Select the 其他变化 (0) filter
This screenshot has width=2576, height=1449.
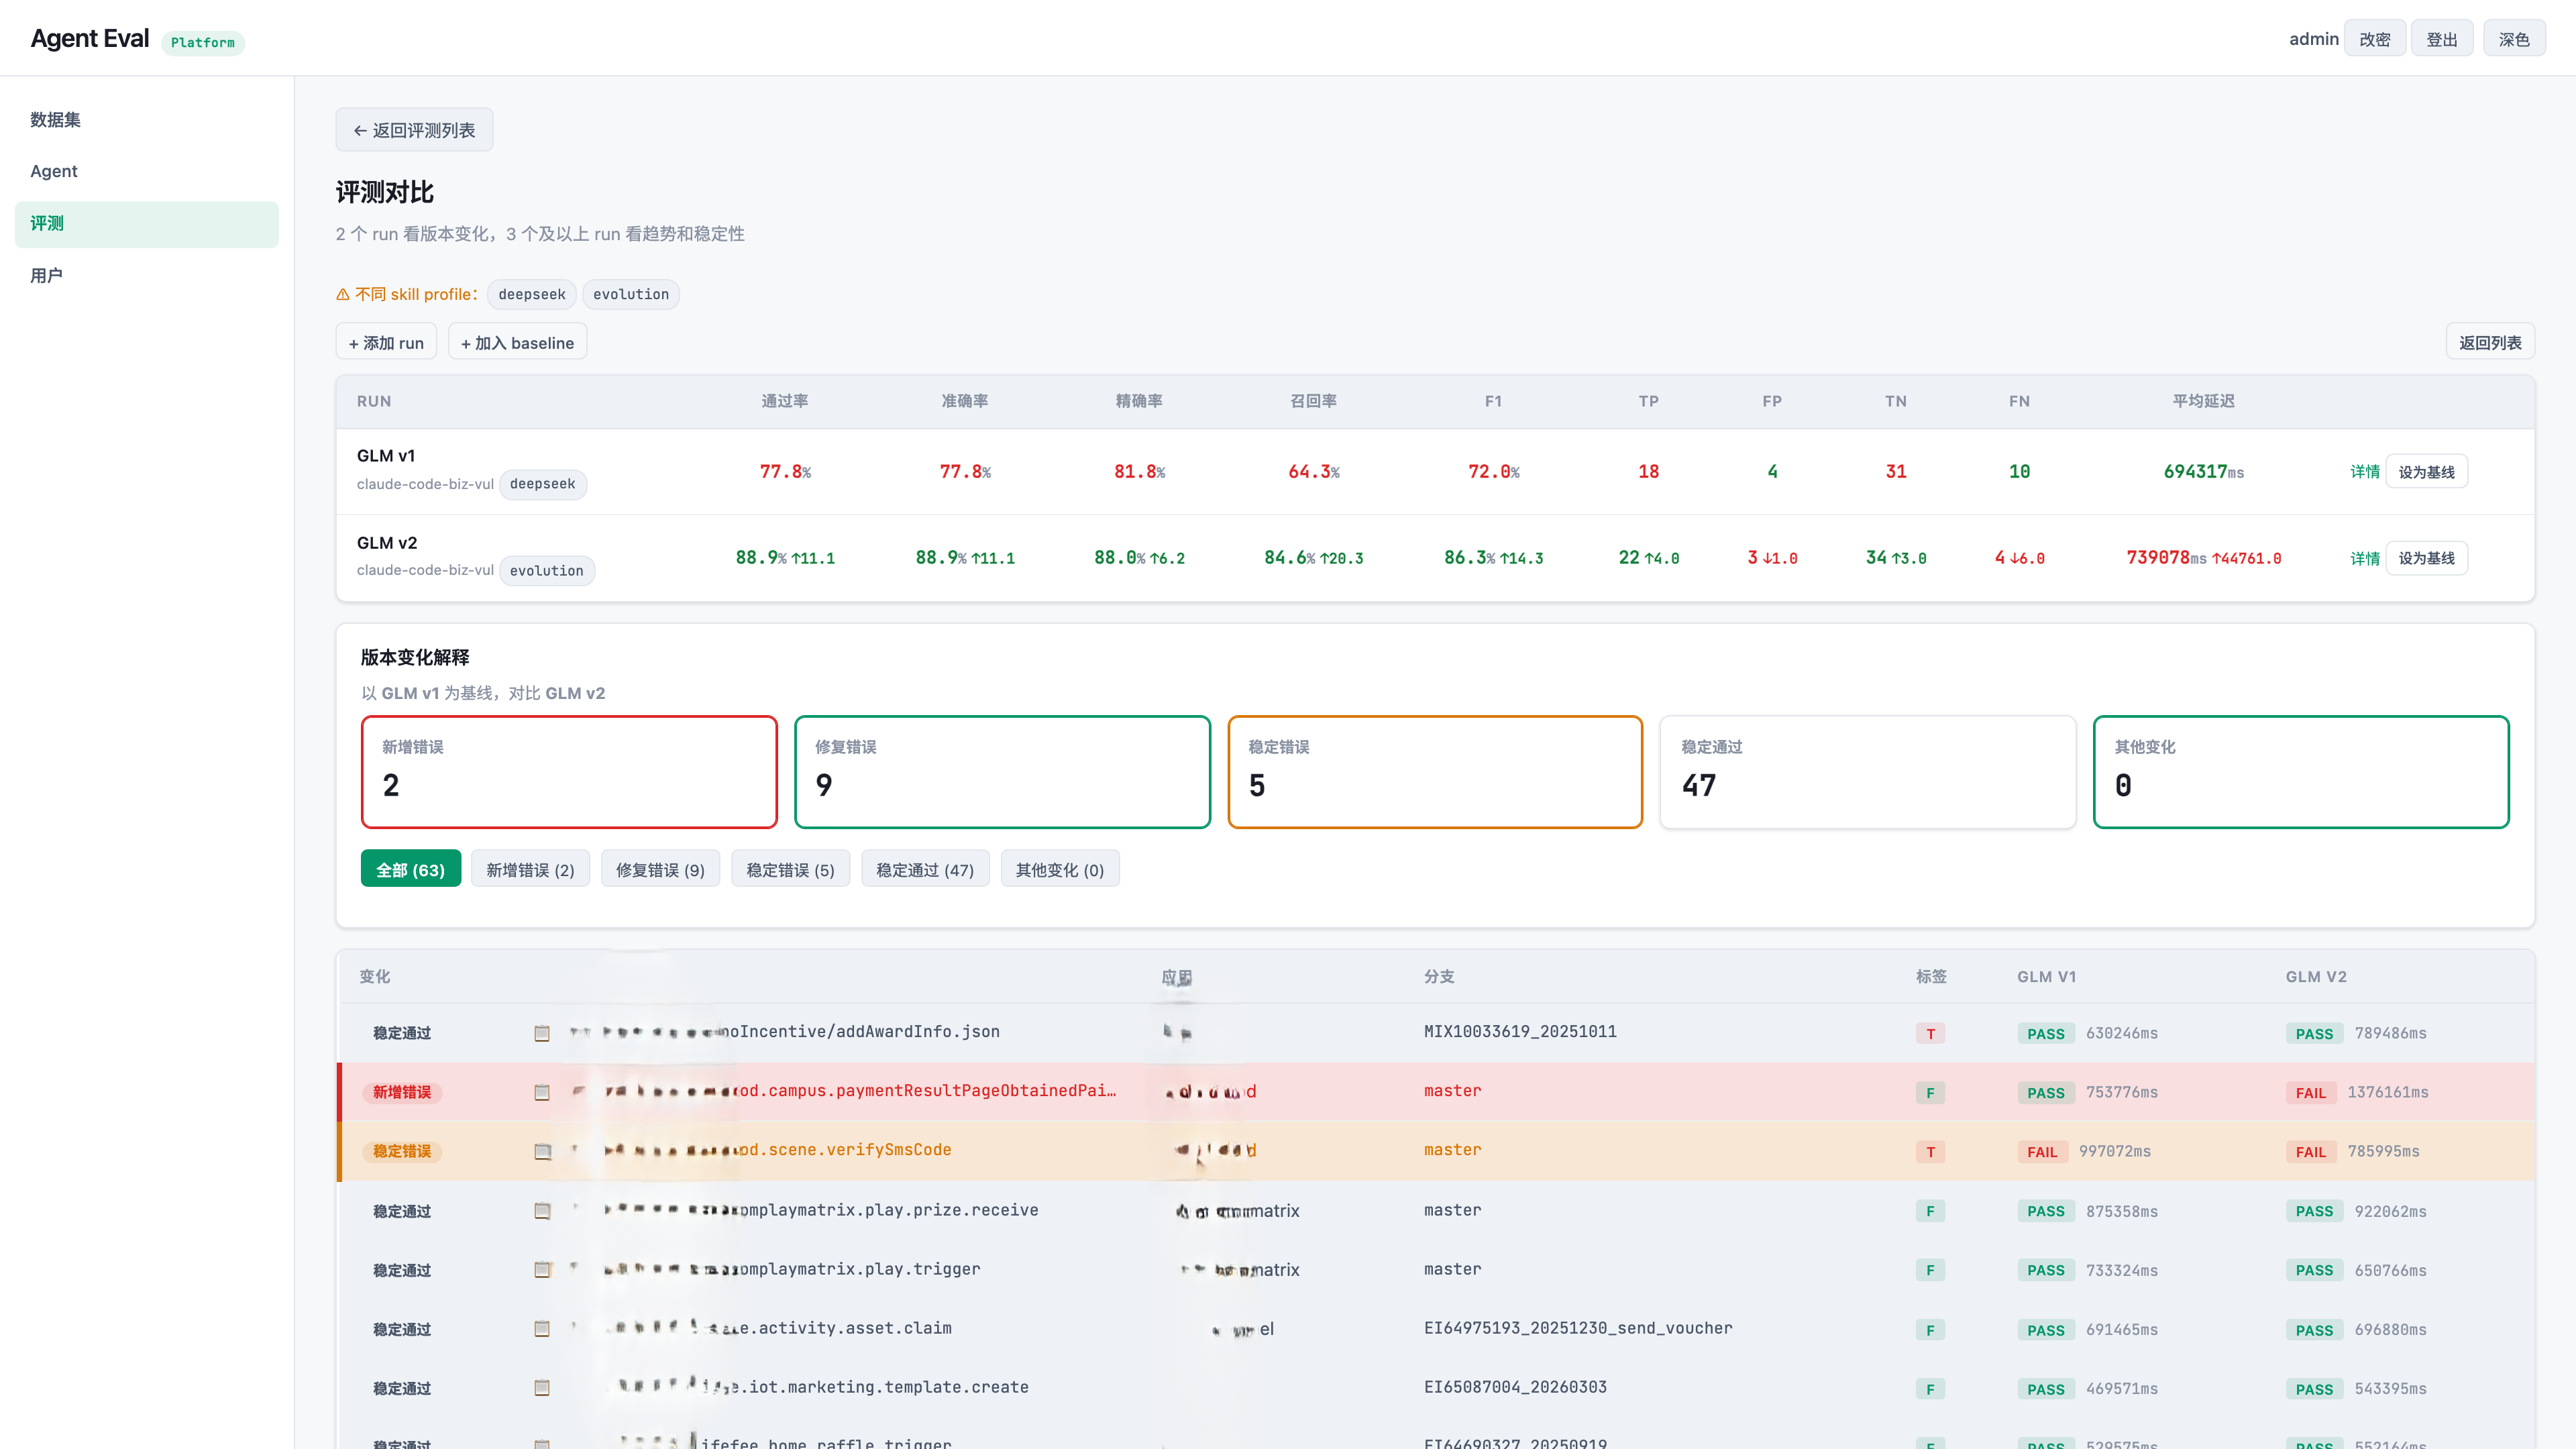click(x=1060, y=869)
